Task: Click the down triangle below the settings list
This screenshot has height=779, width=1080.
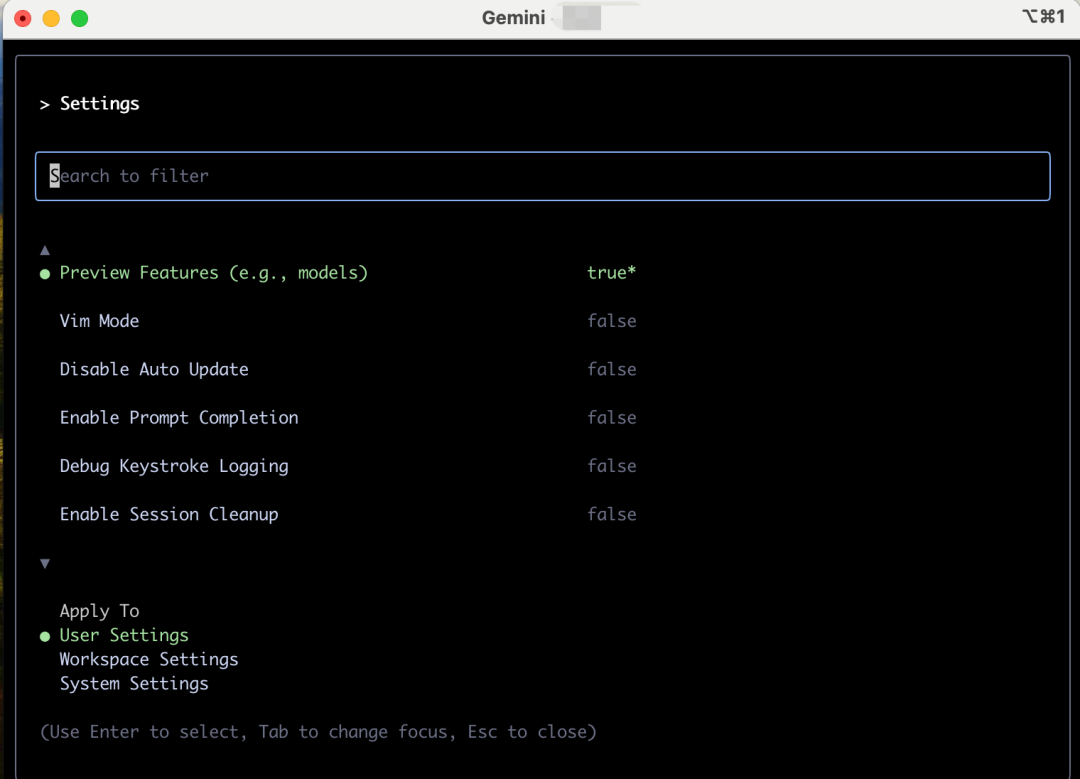Action: [44, 564]
